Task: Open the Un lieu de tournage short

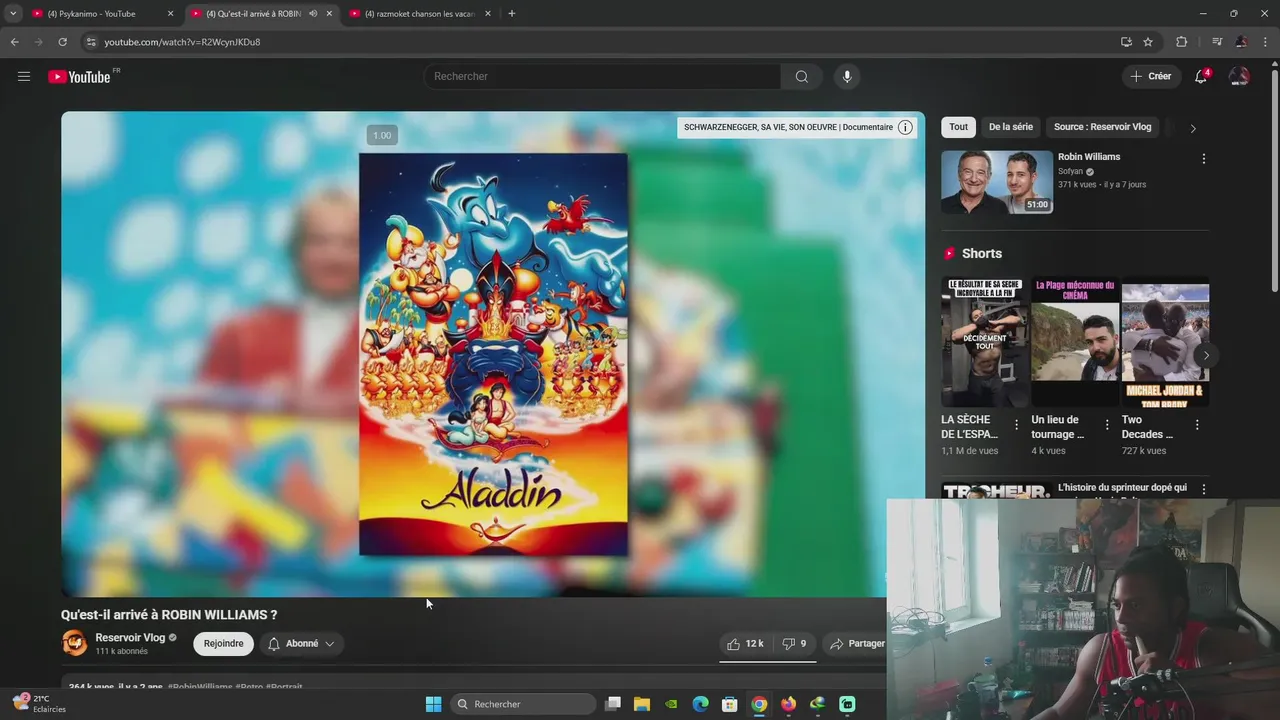Action: pos(1075,341)
